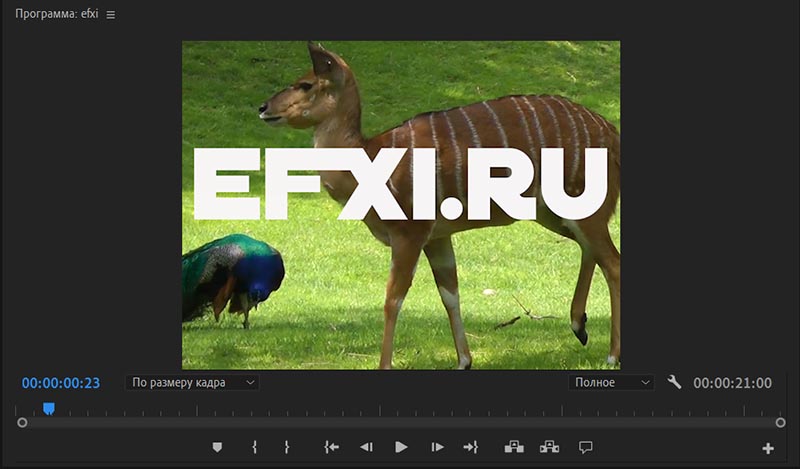This screenshot has width=800, height=469.
Task: Click the Extract button
Action: coord(549,447)
